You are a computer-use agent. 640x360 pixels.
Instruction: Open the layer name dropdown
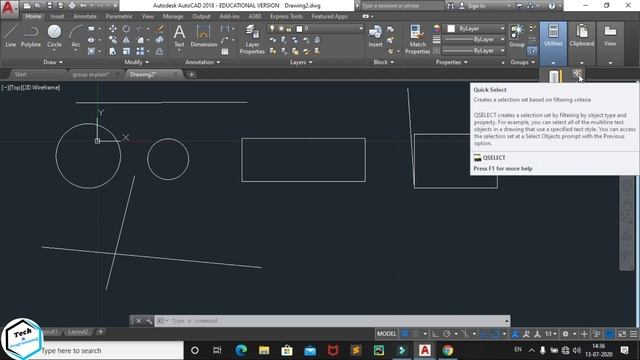361,29
